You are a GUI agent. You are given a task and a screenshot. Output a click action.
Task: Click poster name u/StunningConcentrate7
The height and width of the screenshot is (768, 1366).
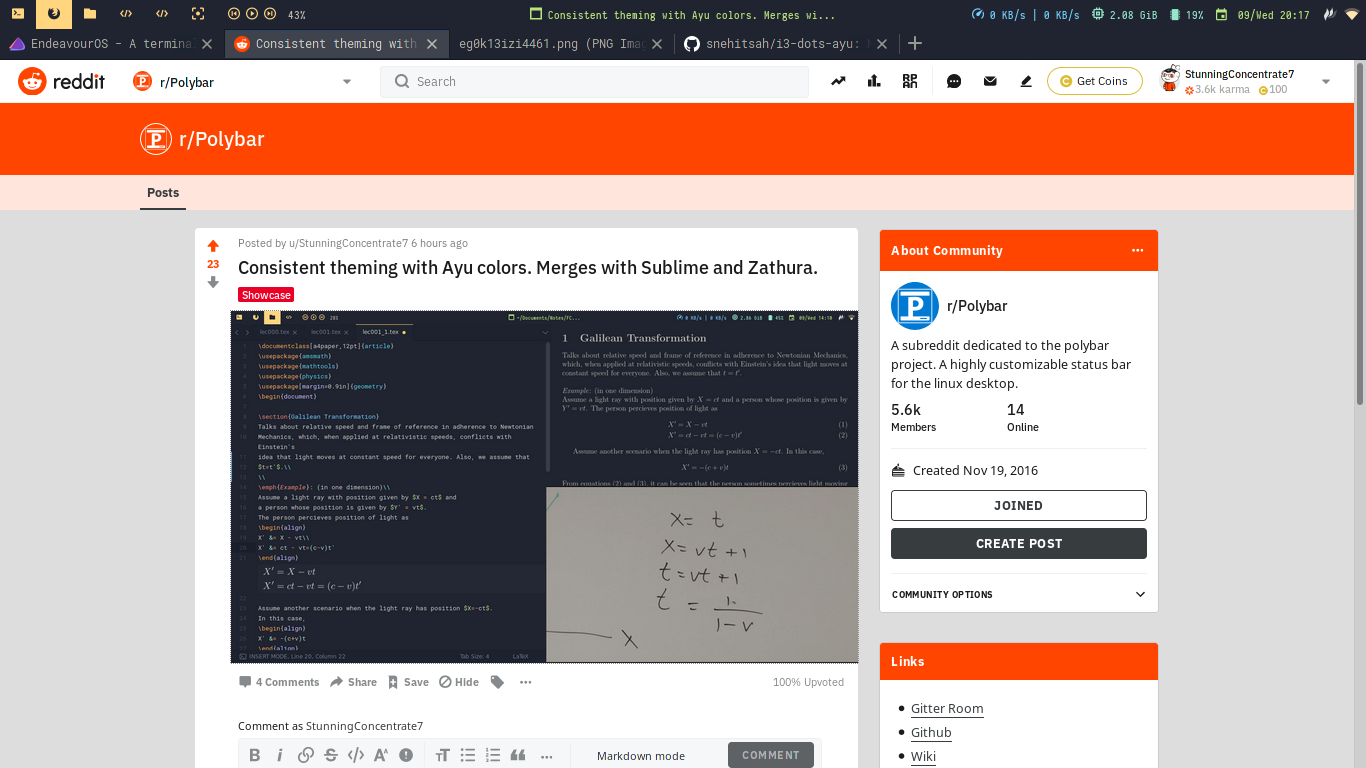pos(348,243)
